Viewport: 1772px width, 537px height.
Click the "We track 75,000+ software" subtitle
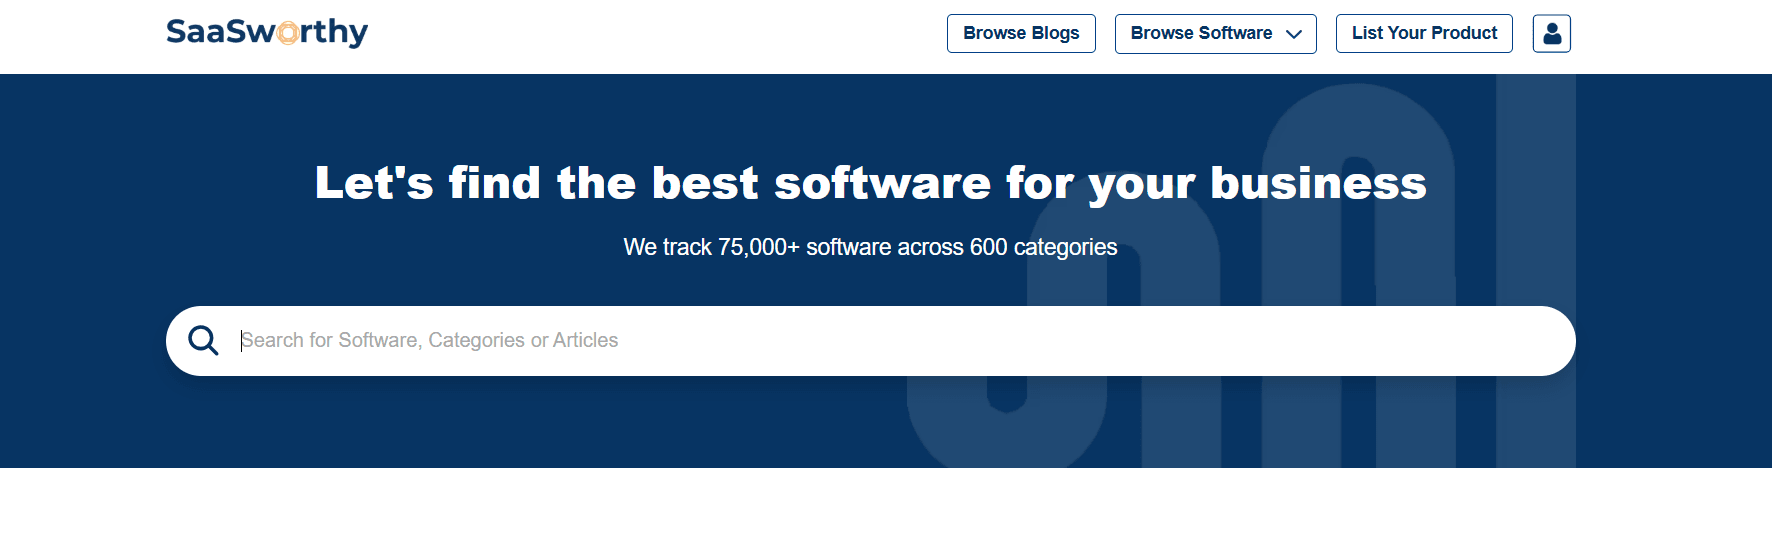pyautogui.click(x=869, y=247)
